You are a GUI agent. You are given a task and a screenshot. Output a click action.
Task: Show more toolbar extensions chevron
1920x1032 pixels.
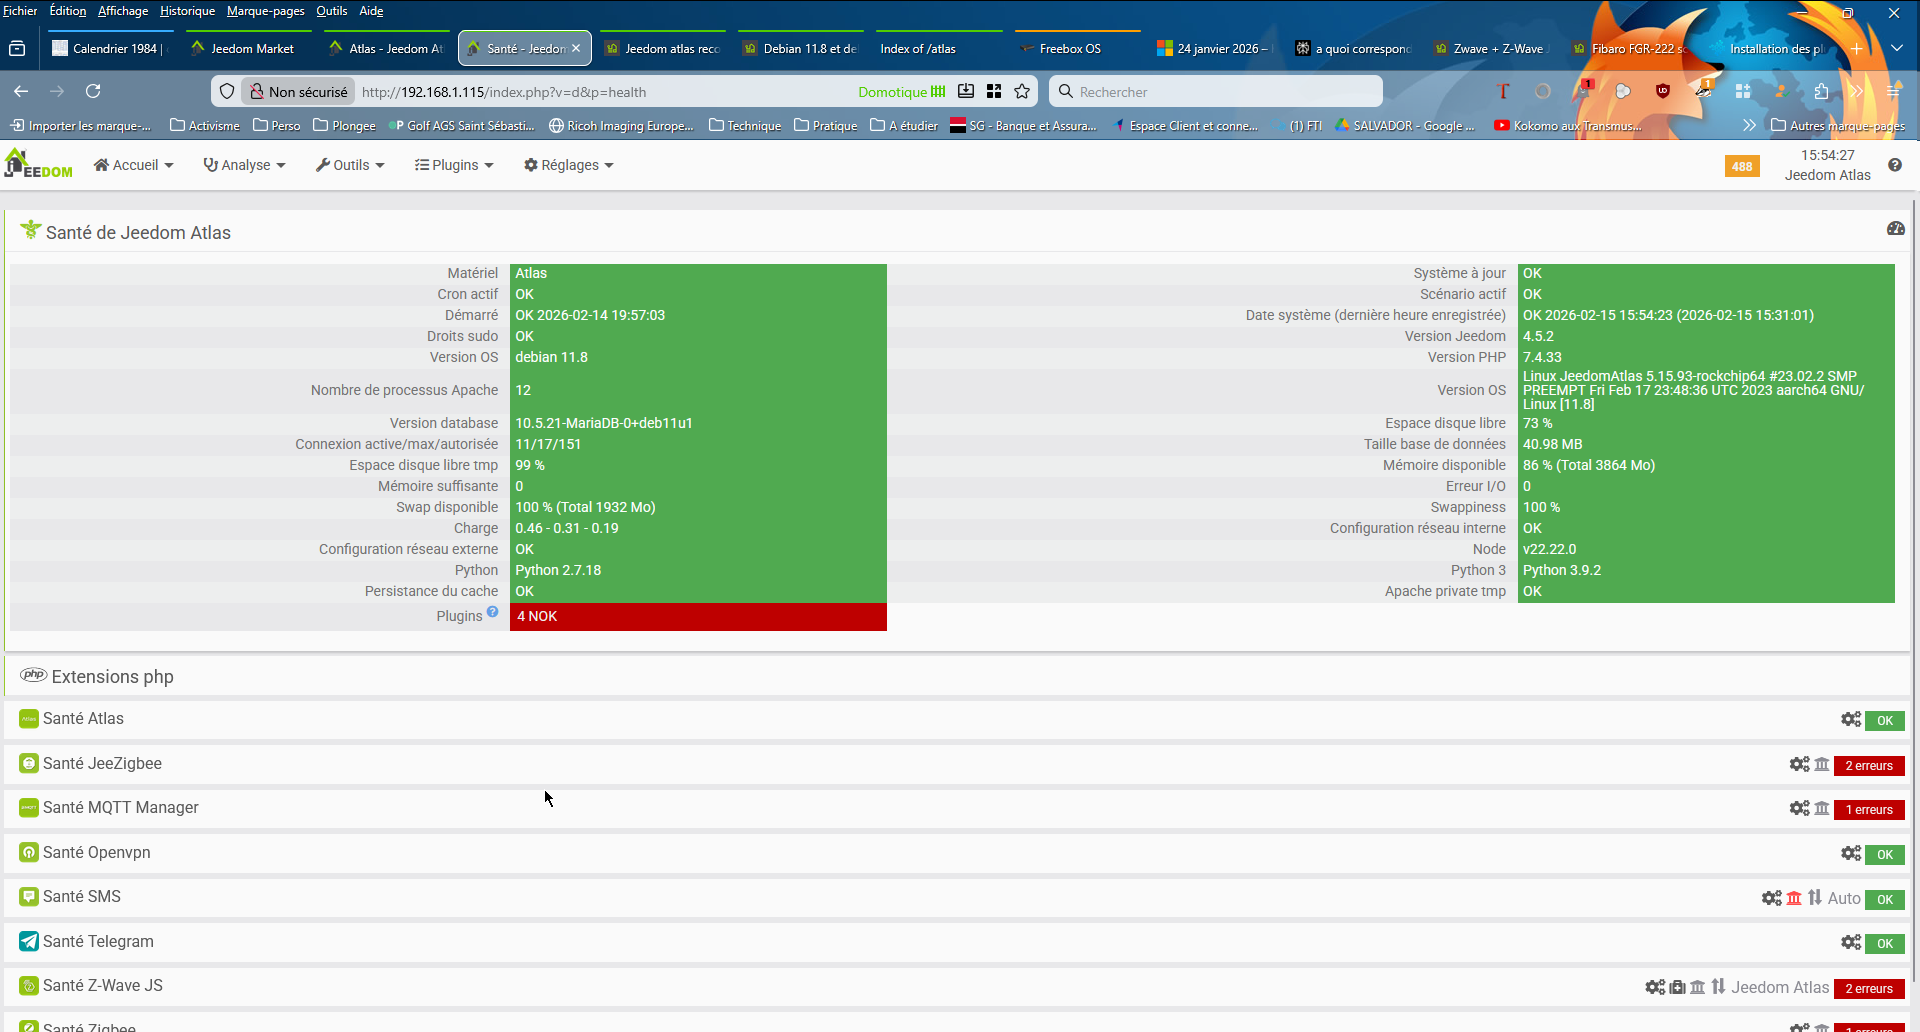[x=1857, y=91]
